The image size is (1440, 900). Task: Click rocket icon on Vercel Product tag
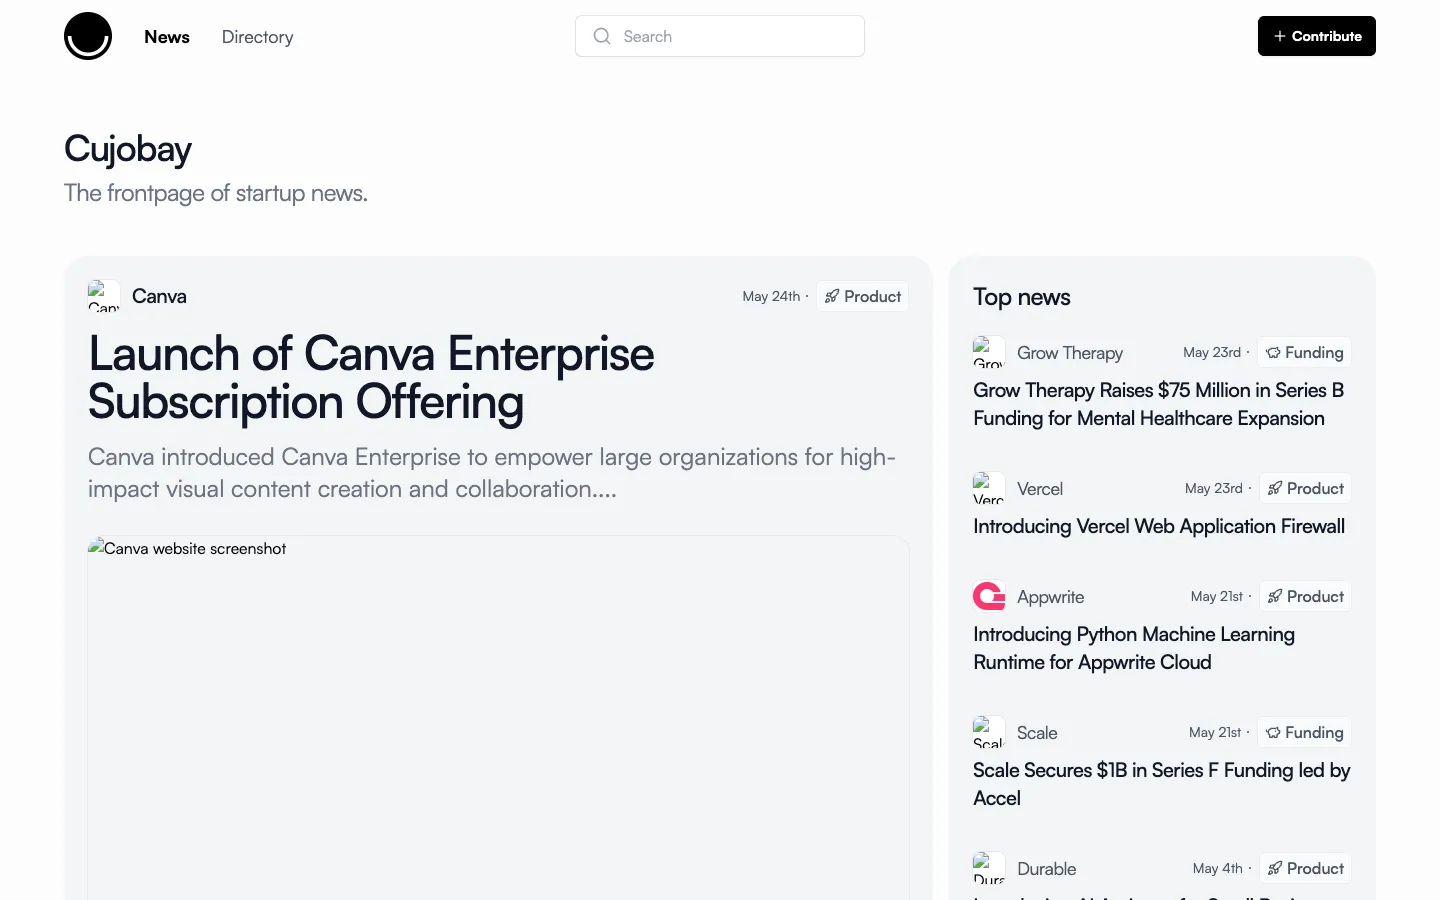pyautogui.click(x=1275, y=488)
